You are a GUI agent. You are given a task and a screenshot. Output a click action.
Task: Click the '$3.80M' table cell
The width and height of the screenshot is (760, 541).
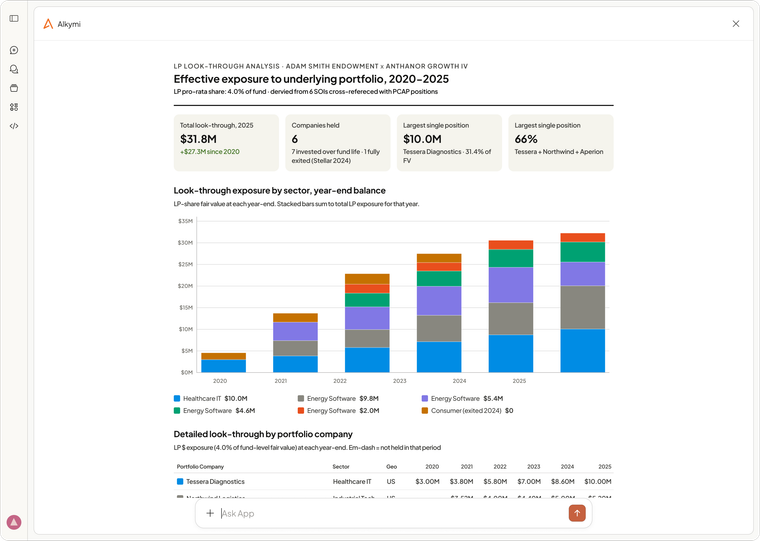tap(461, 481)
